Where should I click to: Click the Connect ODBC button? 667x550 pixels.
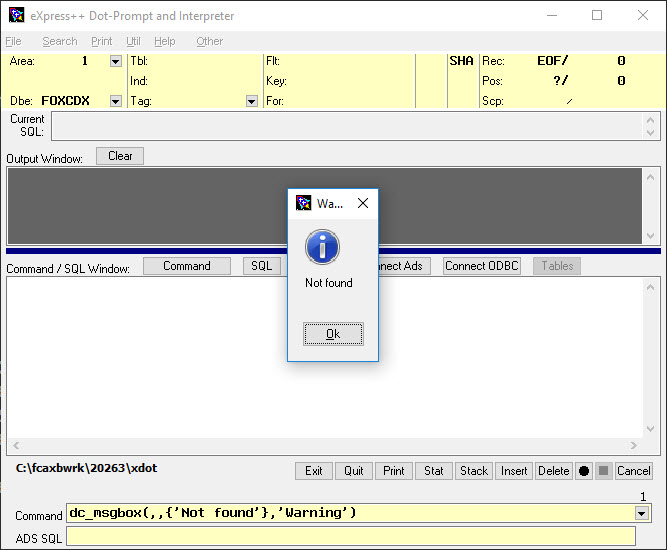482,266
